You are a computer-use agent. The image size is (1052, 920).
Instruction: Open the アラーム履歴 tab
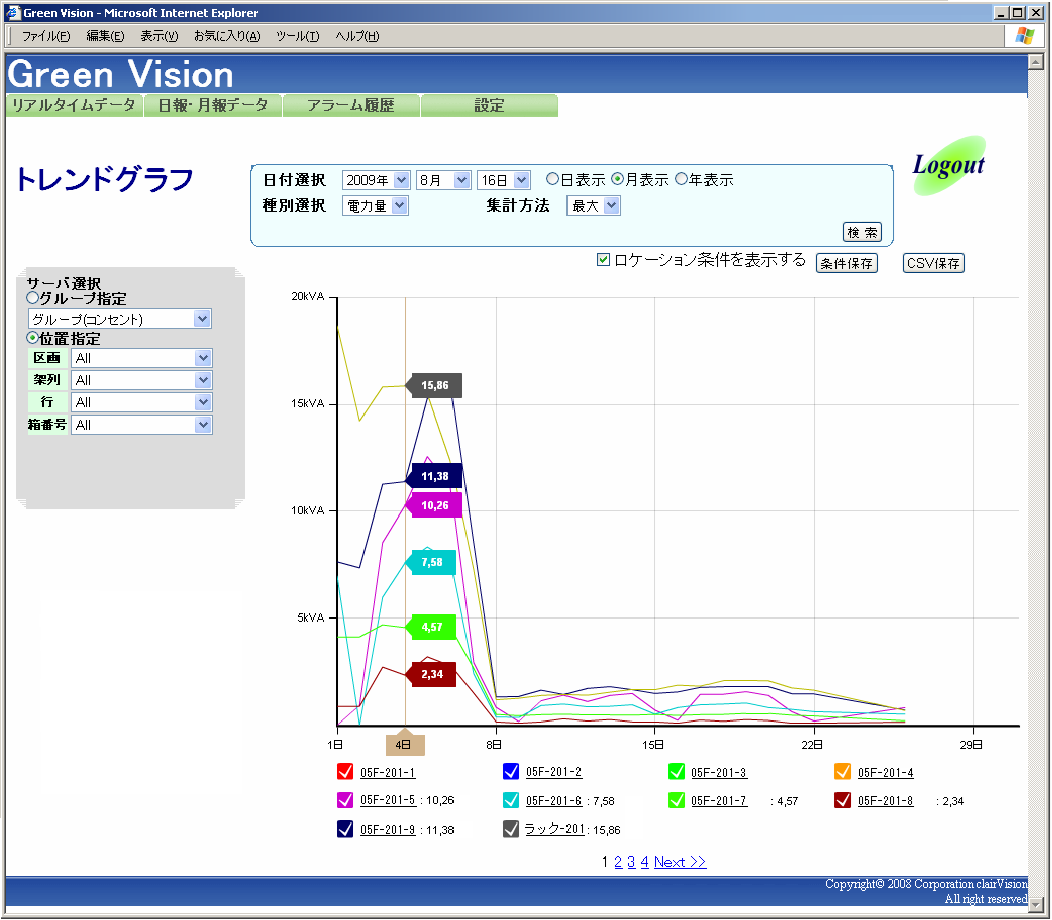tap(351, 105)
